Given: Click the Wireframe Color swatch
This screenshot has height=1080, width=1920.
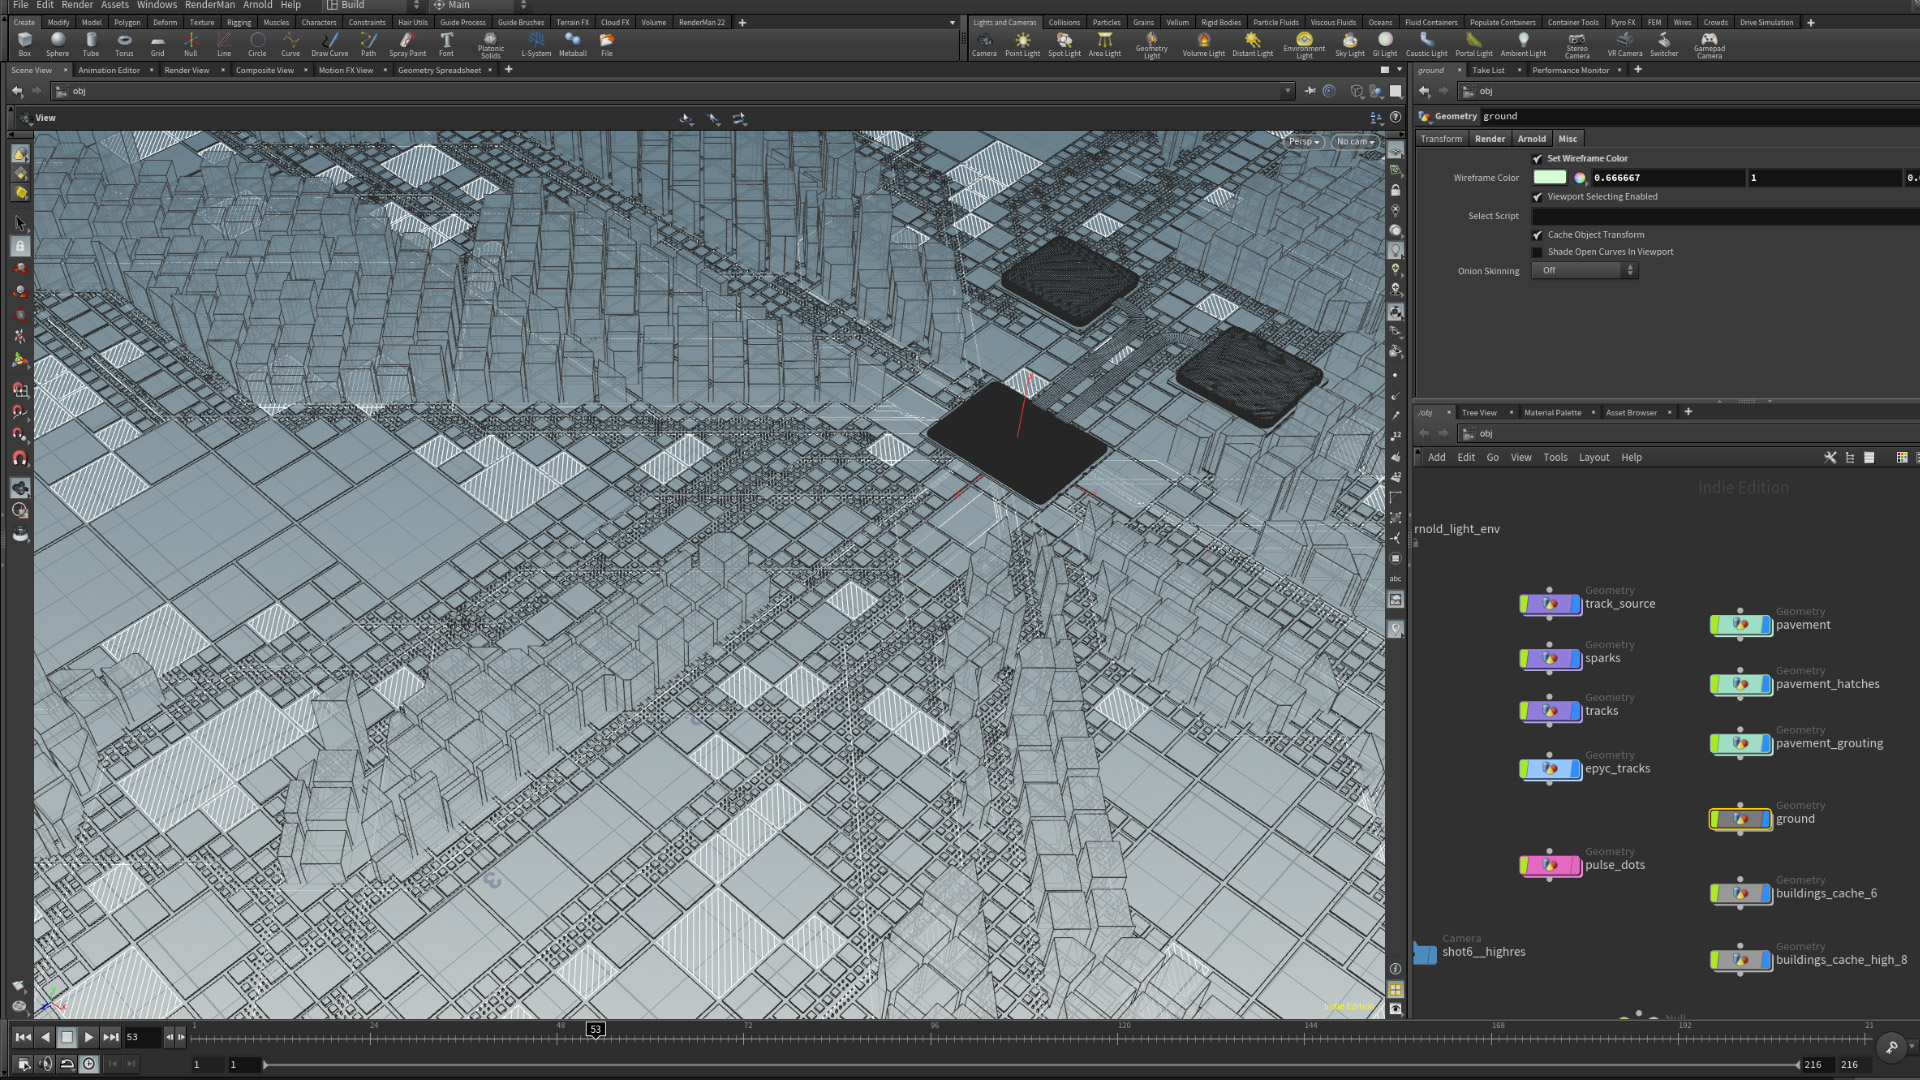Looking at the screenshot, I should [x=1550, y=177].
